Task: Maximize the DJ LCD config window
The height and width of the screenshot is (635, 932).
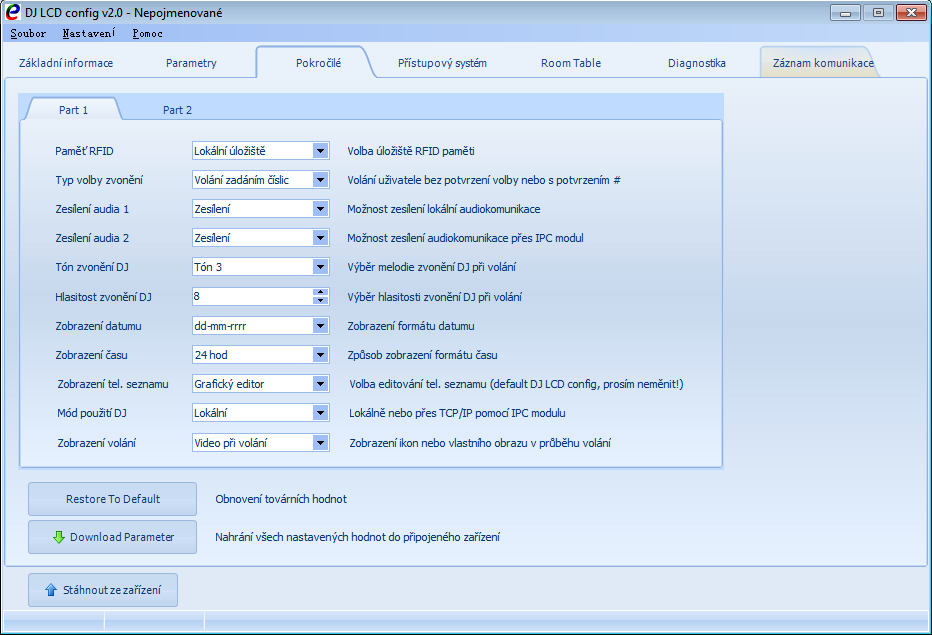Action: tap(878, 12)
